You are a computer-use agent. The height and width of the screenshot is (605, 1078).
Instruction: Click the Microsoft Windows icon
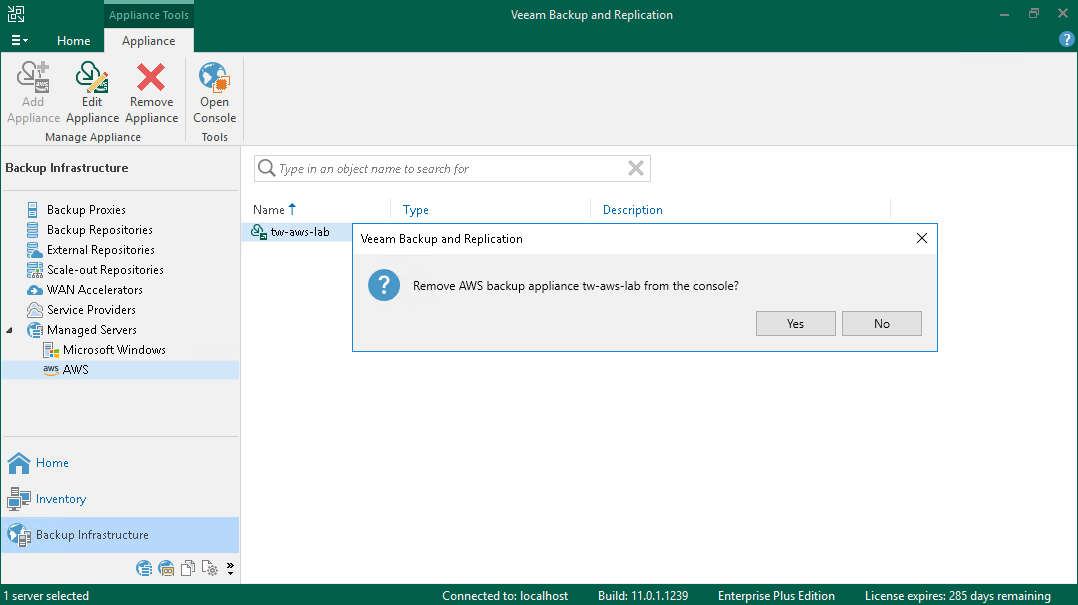[51, 350]
